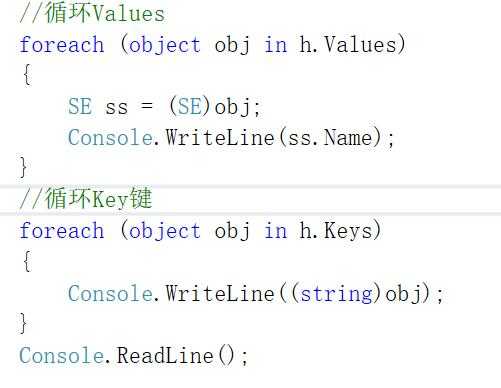Image resolution: width=501 pixels, height=388 pixels.
Task: Click WriteLine in the string cast line
Action: tap(220, 293)
